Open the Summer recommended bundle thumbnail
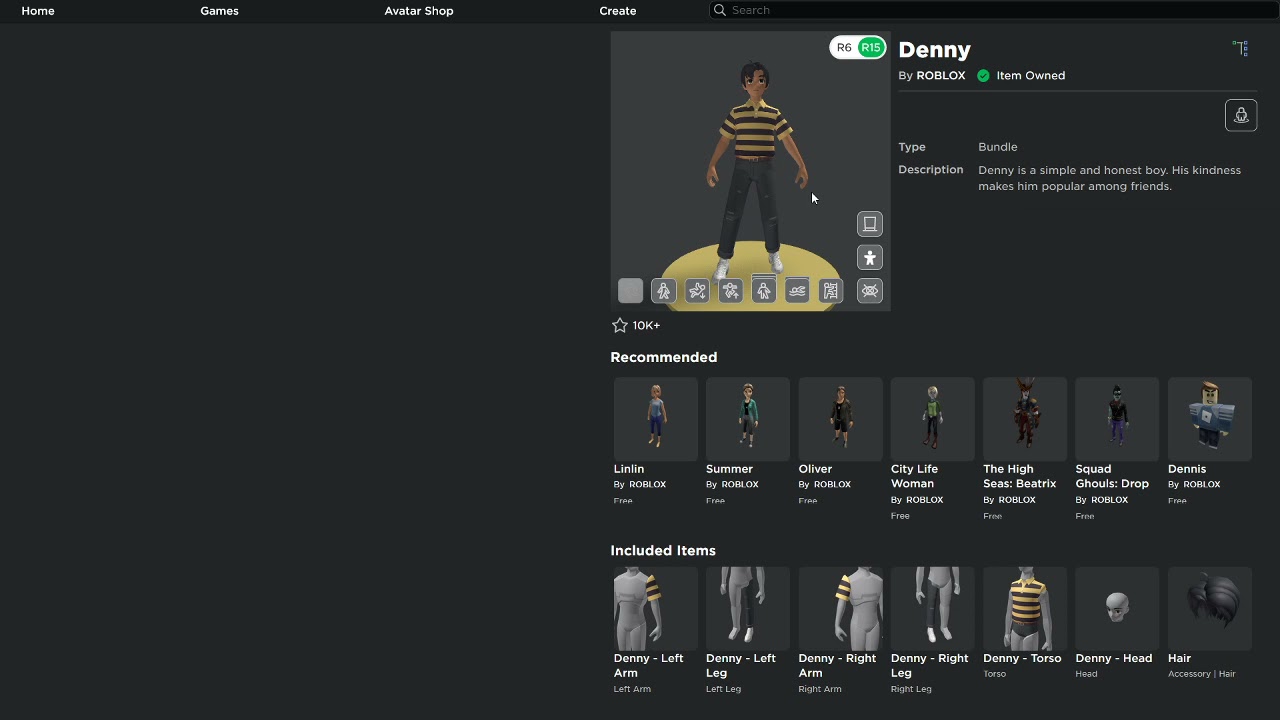This screenshot has width=1280, height=720. pyautogui.click(x=748, y=419)
